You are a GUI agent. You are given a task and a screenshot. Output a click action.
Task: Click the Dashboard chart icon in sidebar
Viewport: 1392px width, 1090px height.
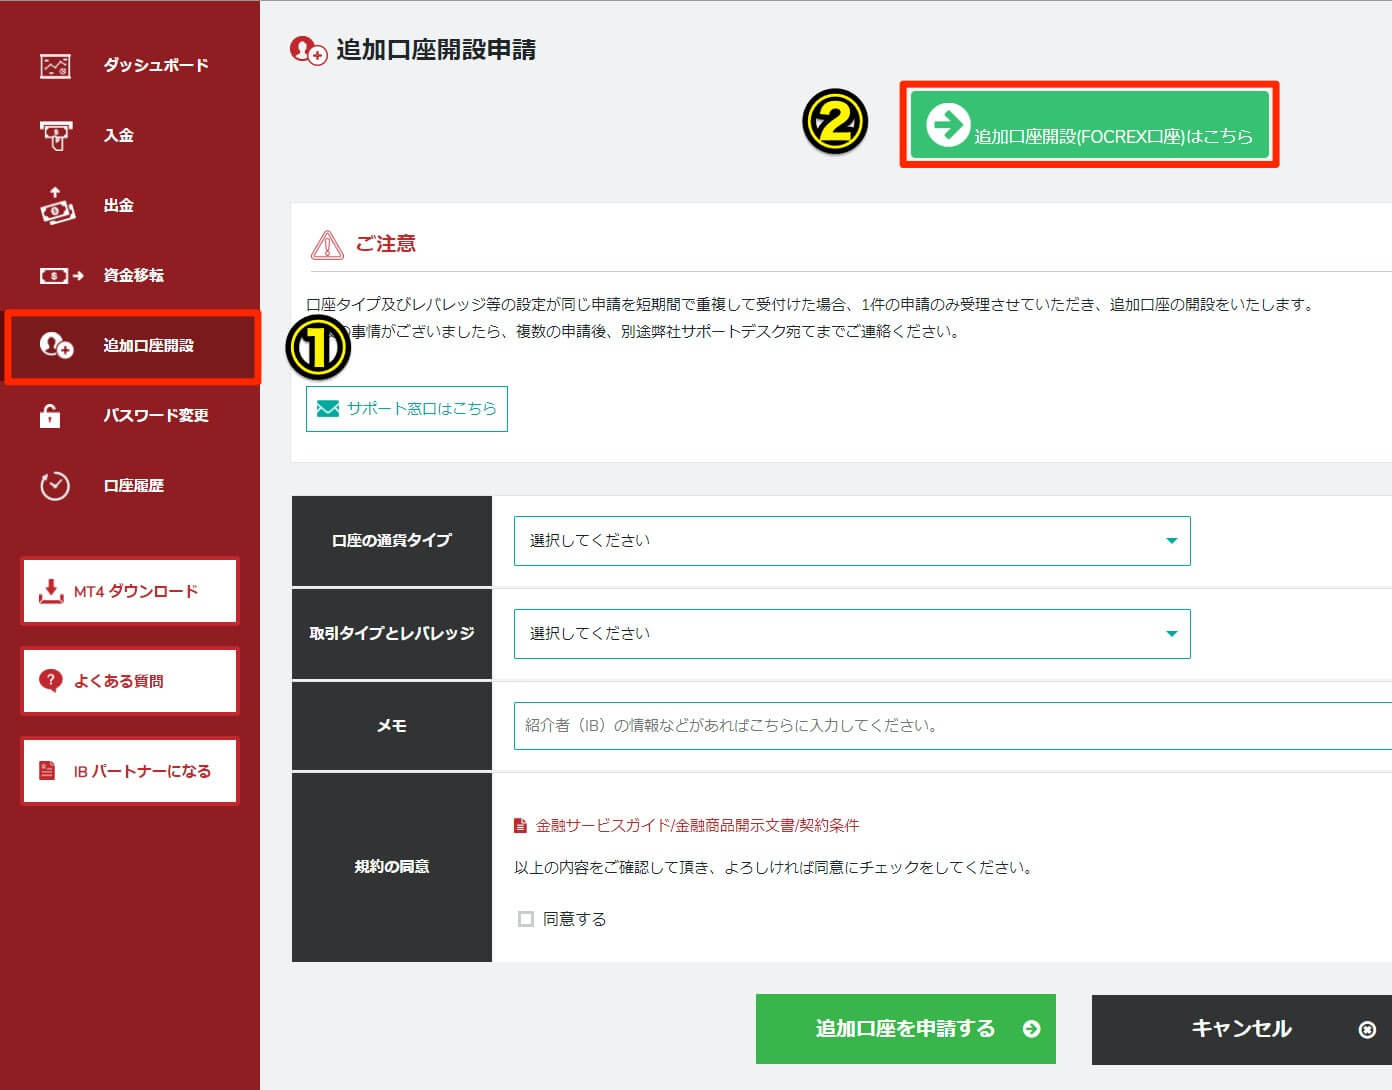[x=55, y=66]
